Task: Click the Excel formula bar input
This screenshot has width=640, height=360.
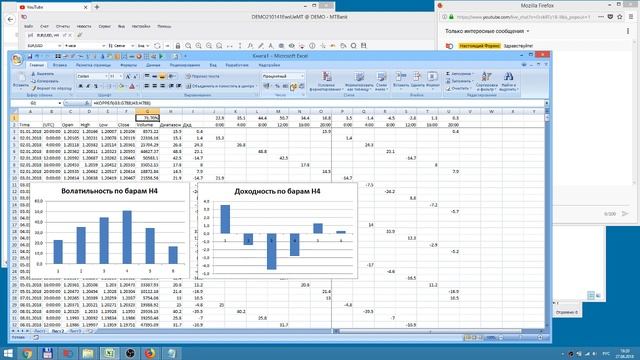Action: tap(318, 103)
